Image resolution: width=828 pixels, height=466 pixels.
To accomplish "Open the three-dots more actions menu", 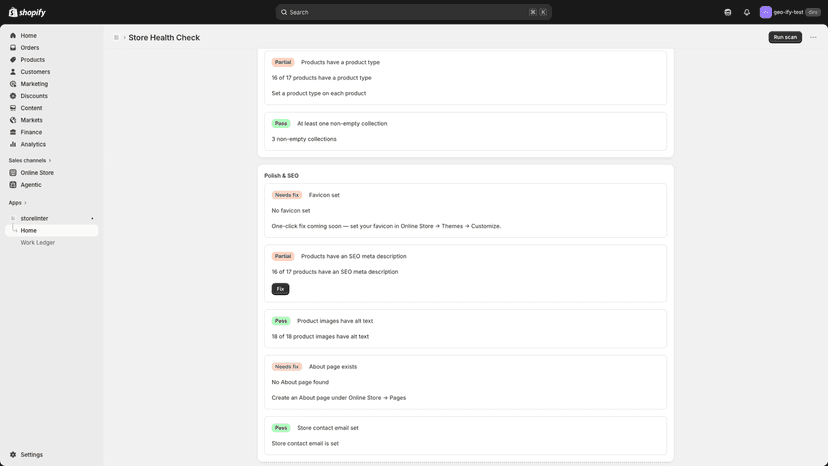I will 813,38.
